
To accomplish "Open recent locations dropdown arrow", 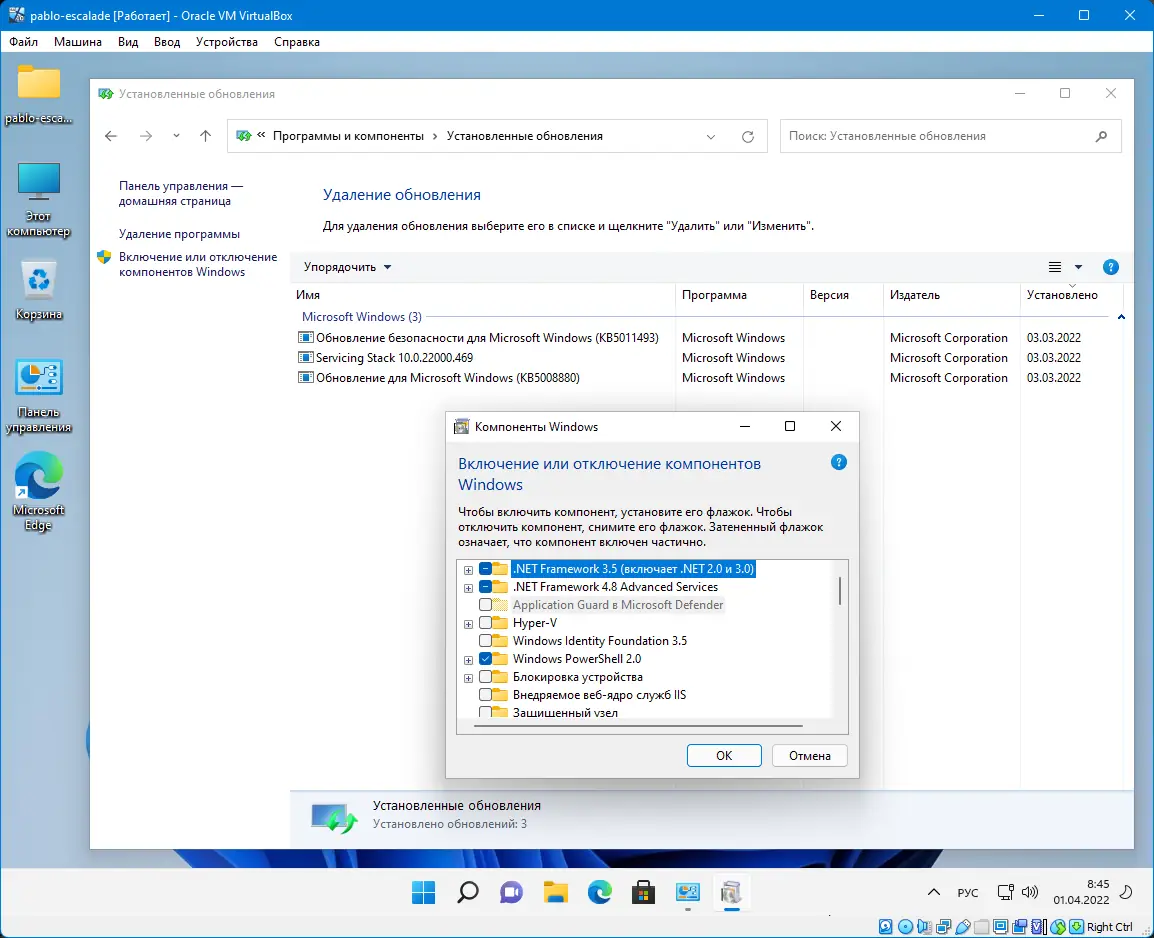I will click(176, 135).
